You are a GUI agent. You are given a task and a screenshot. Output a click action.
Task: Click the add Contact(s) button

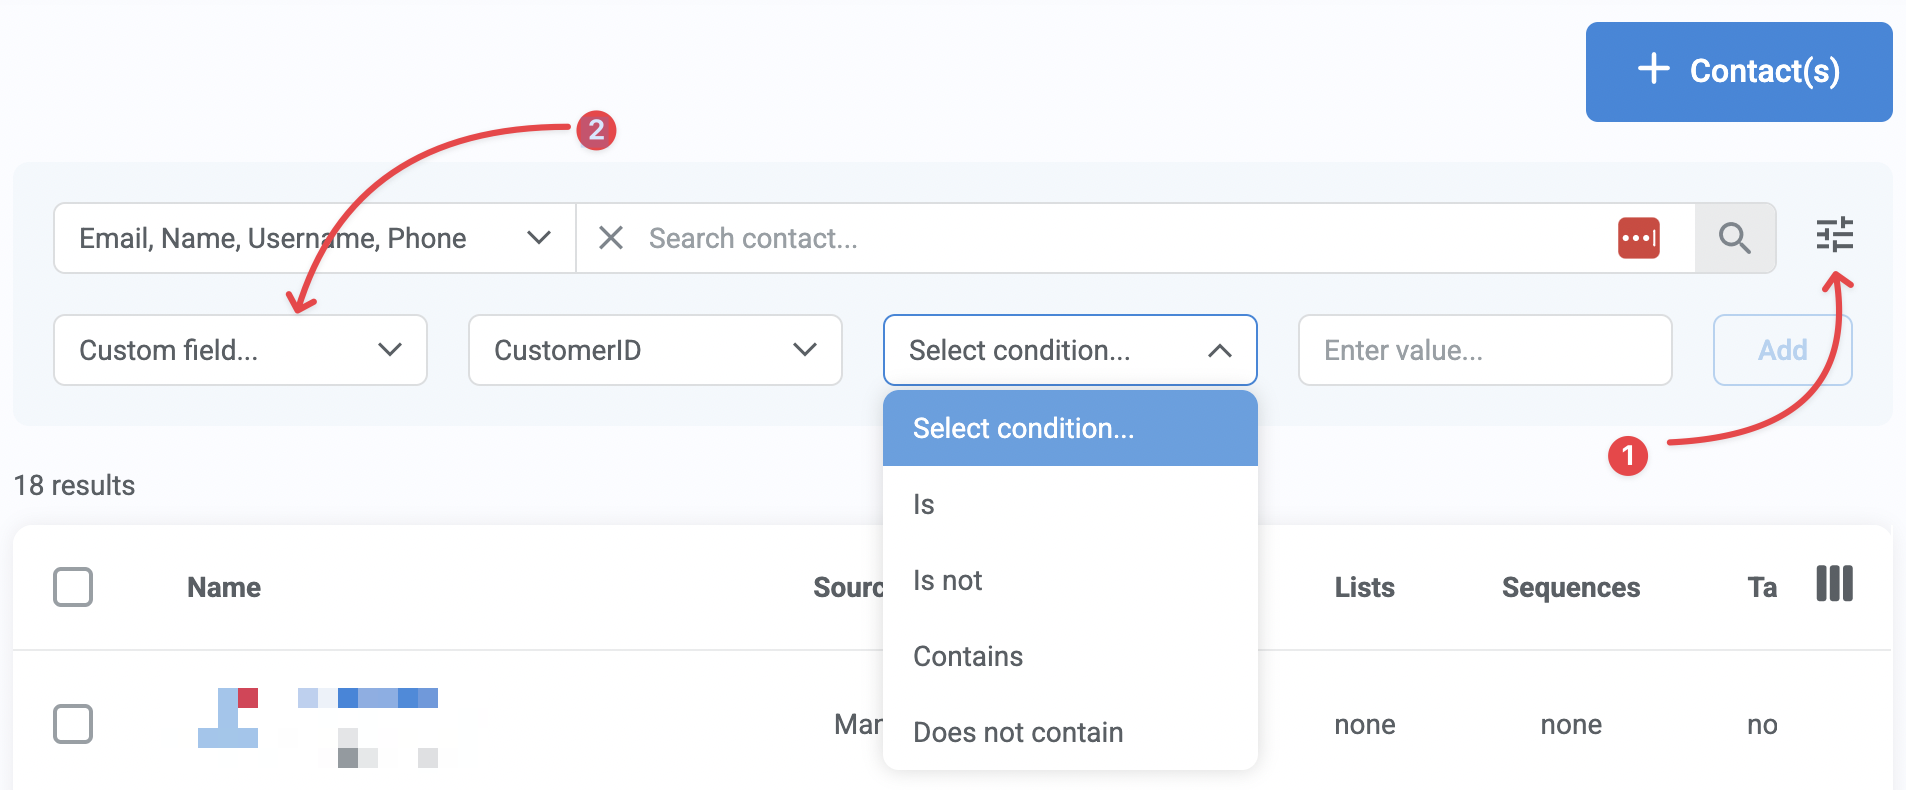coord(1738,72)
